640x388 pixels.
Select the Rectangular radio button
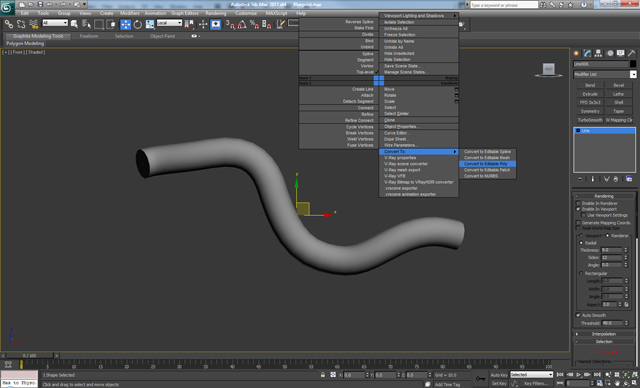[581, 273]
